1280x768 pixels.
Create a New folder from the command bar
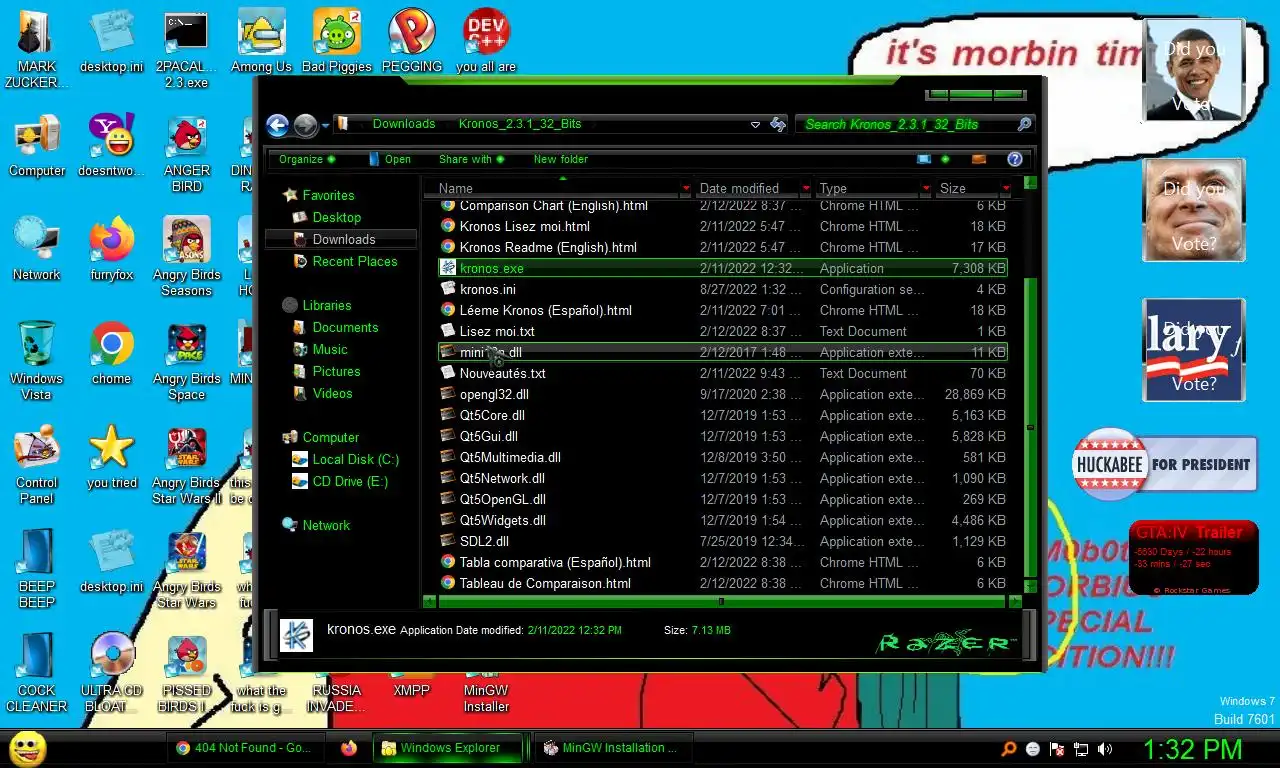coord(561,159)
